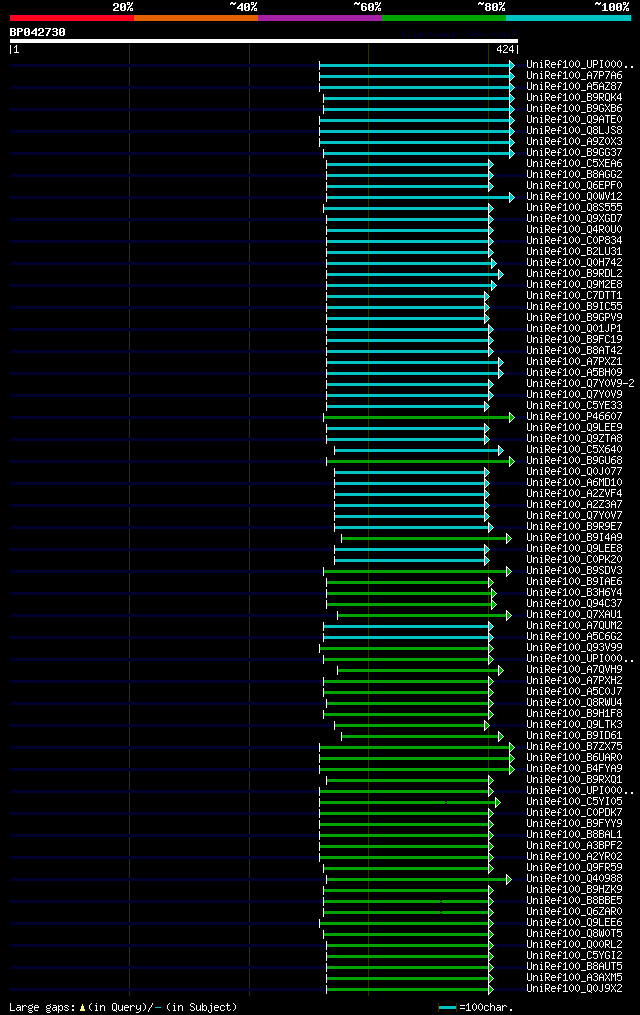Select the UniRef100_B9IAE6 label

(574, 582)
